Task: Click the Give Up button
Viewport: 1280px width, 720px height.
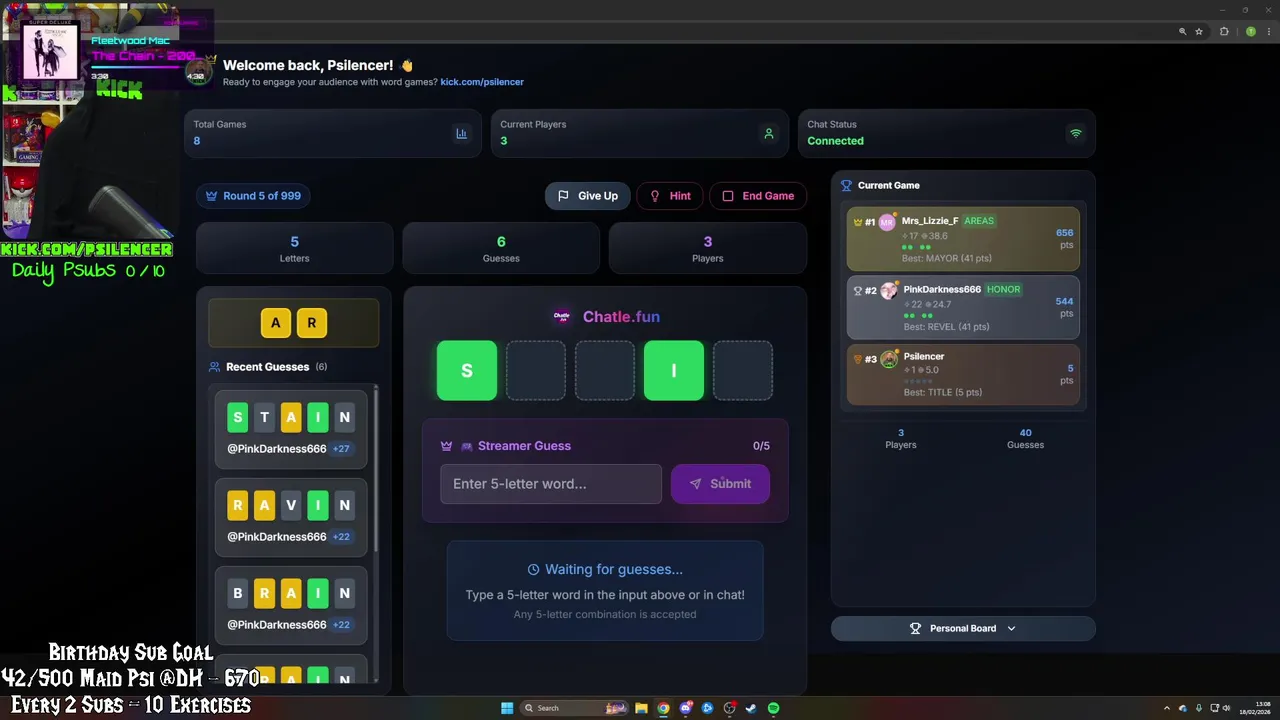Action: click(587, 196)
